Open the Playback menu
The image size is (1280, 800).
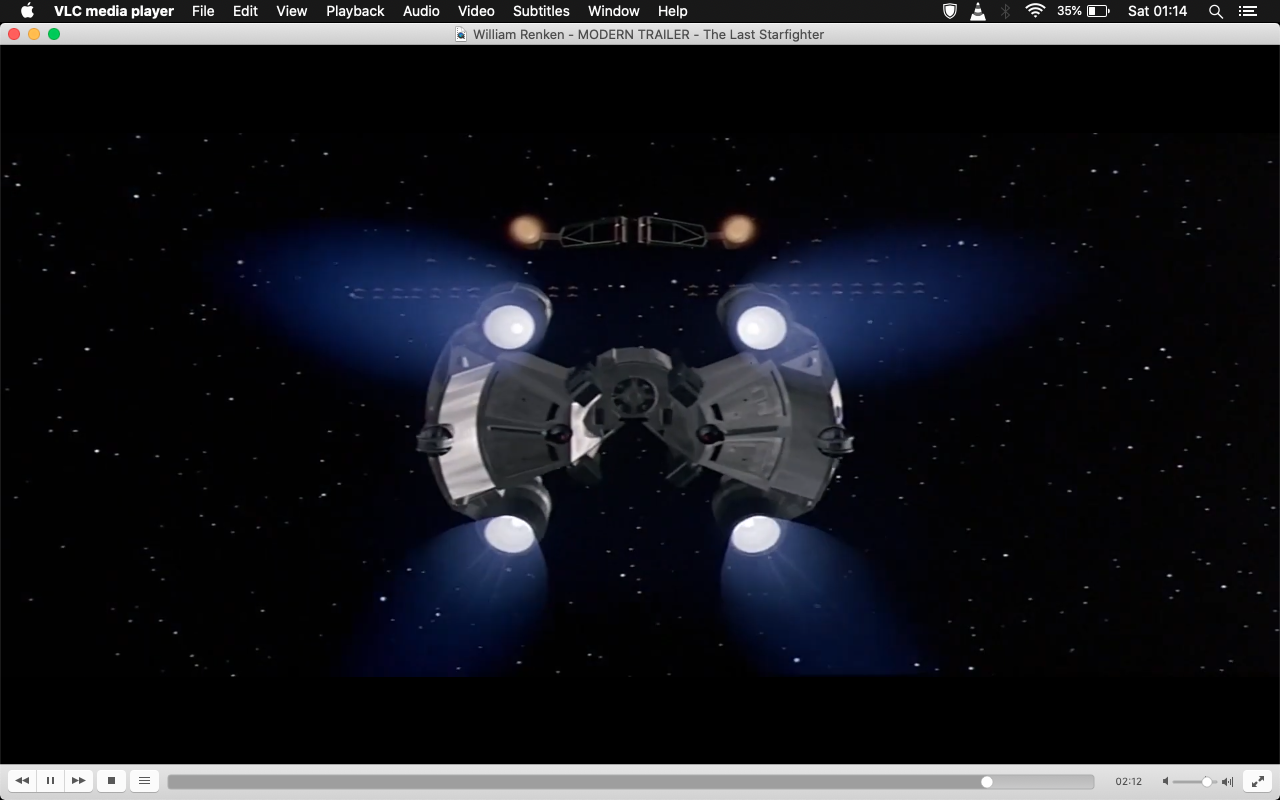click(x=355, y=11)
